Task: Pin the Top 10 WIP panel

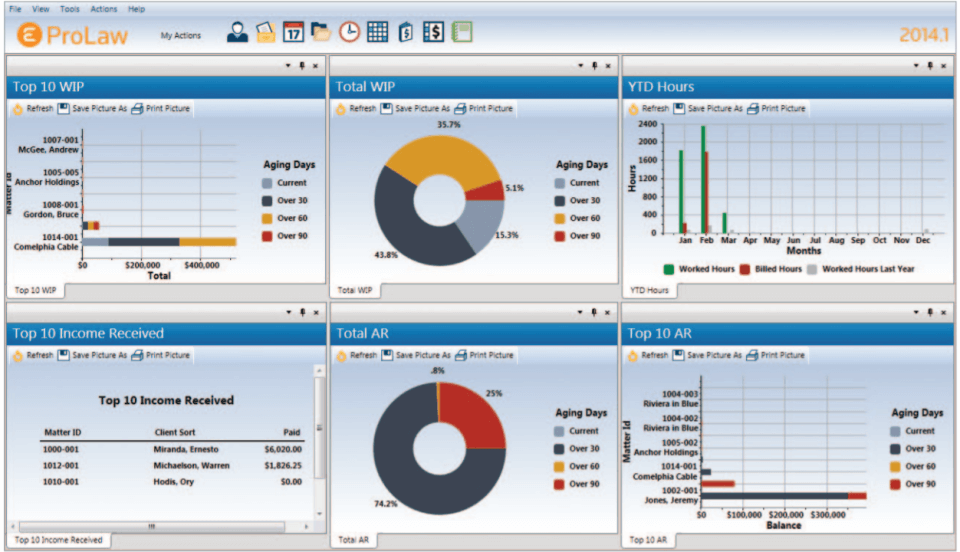Action: click(x=302, y=65)
